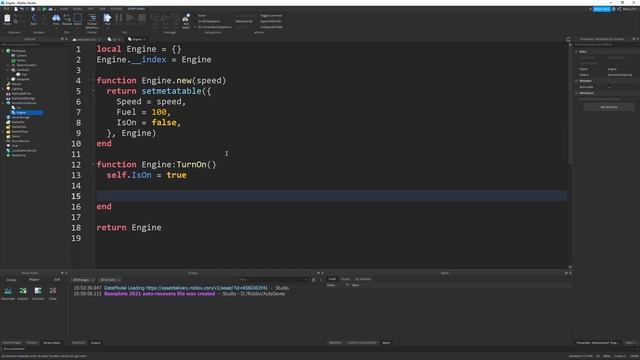The image size is (640, 360).
Task: Click the share icon near username
Action: (619, 9)
